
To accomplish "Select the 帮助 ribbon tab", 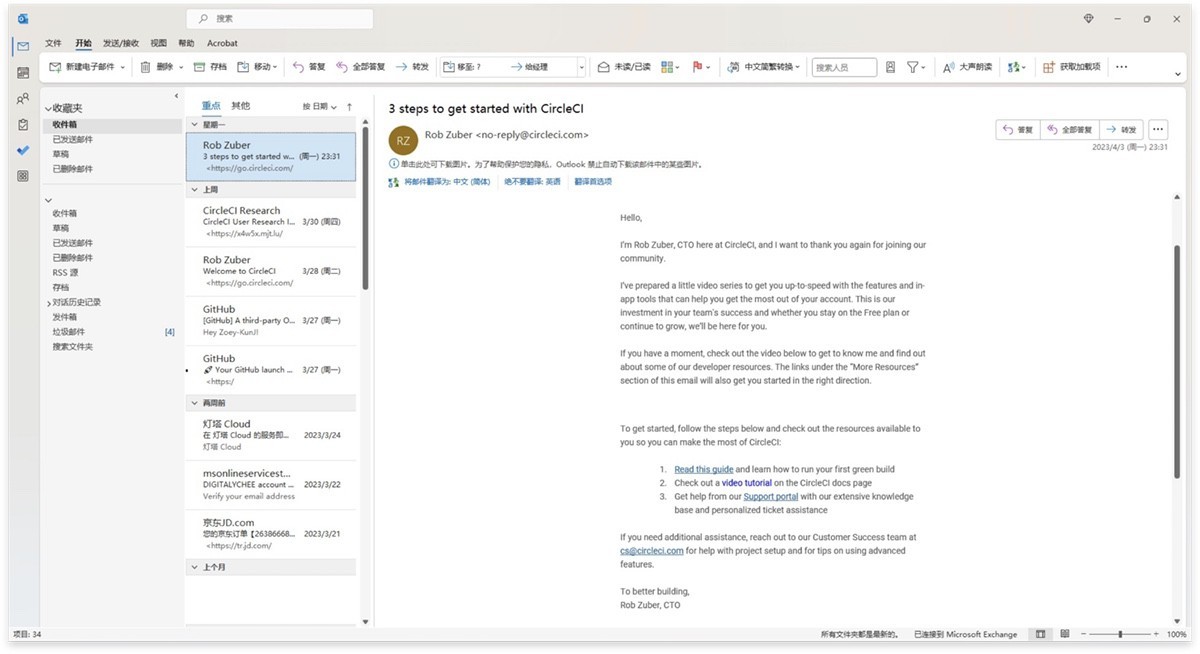I will (186, 43).
